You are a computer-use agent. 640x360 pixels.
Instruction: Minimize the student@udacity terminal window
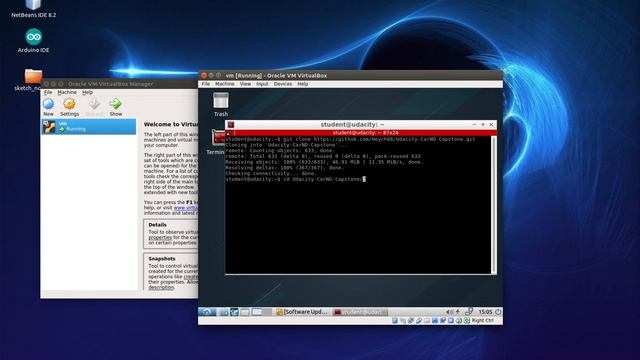[474, 124]
